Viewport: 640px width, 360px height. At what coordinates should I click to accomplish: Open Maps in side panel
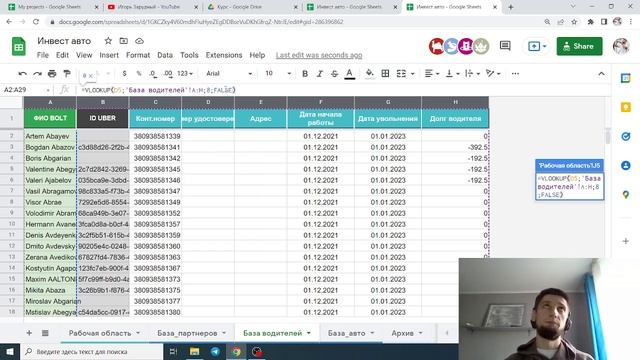click(626, 195)
